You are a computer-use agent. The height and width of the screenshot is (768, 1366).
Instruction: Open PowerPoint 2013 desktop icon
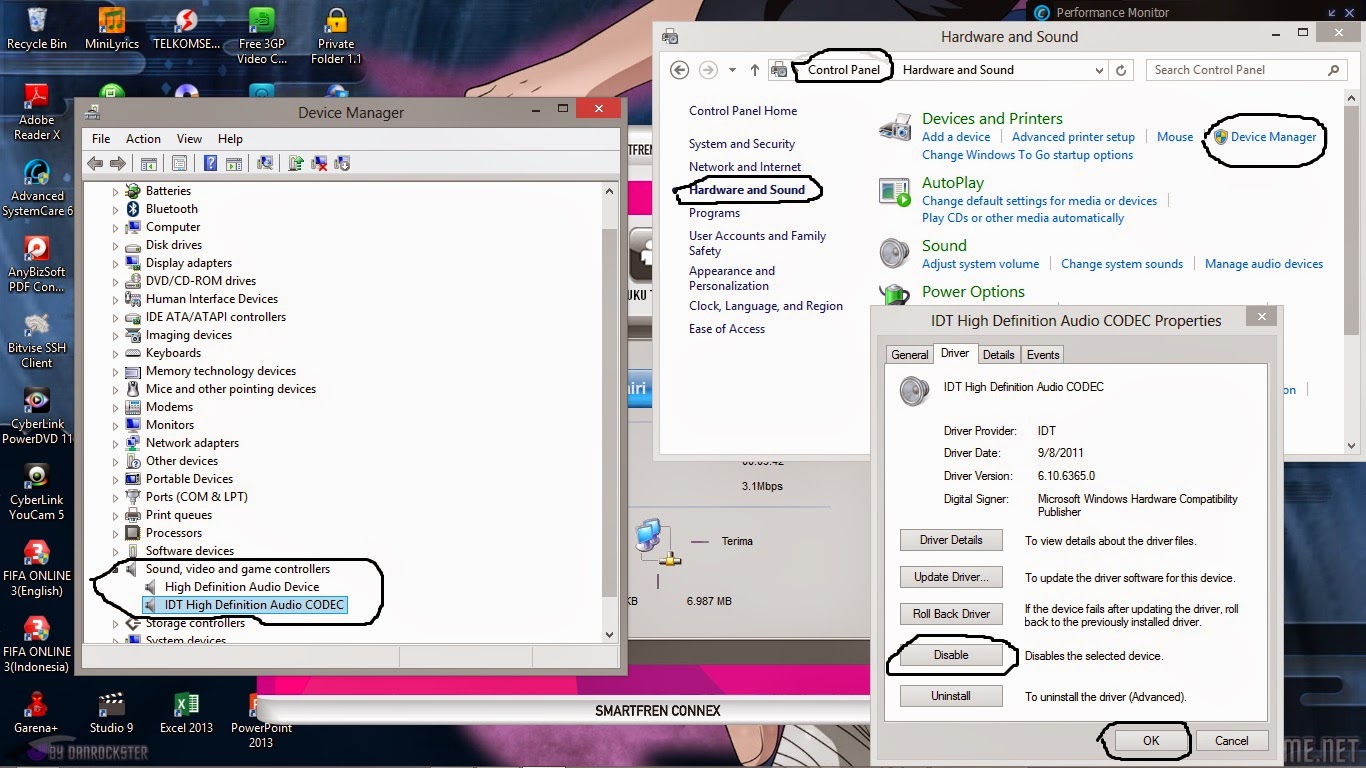click(261, 718)
